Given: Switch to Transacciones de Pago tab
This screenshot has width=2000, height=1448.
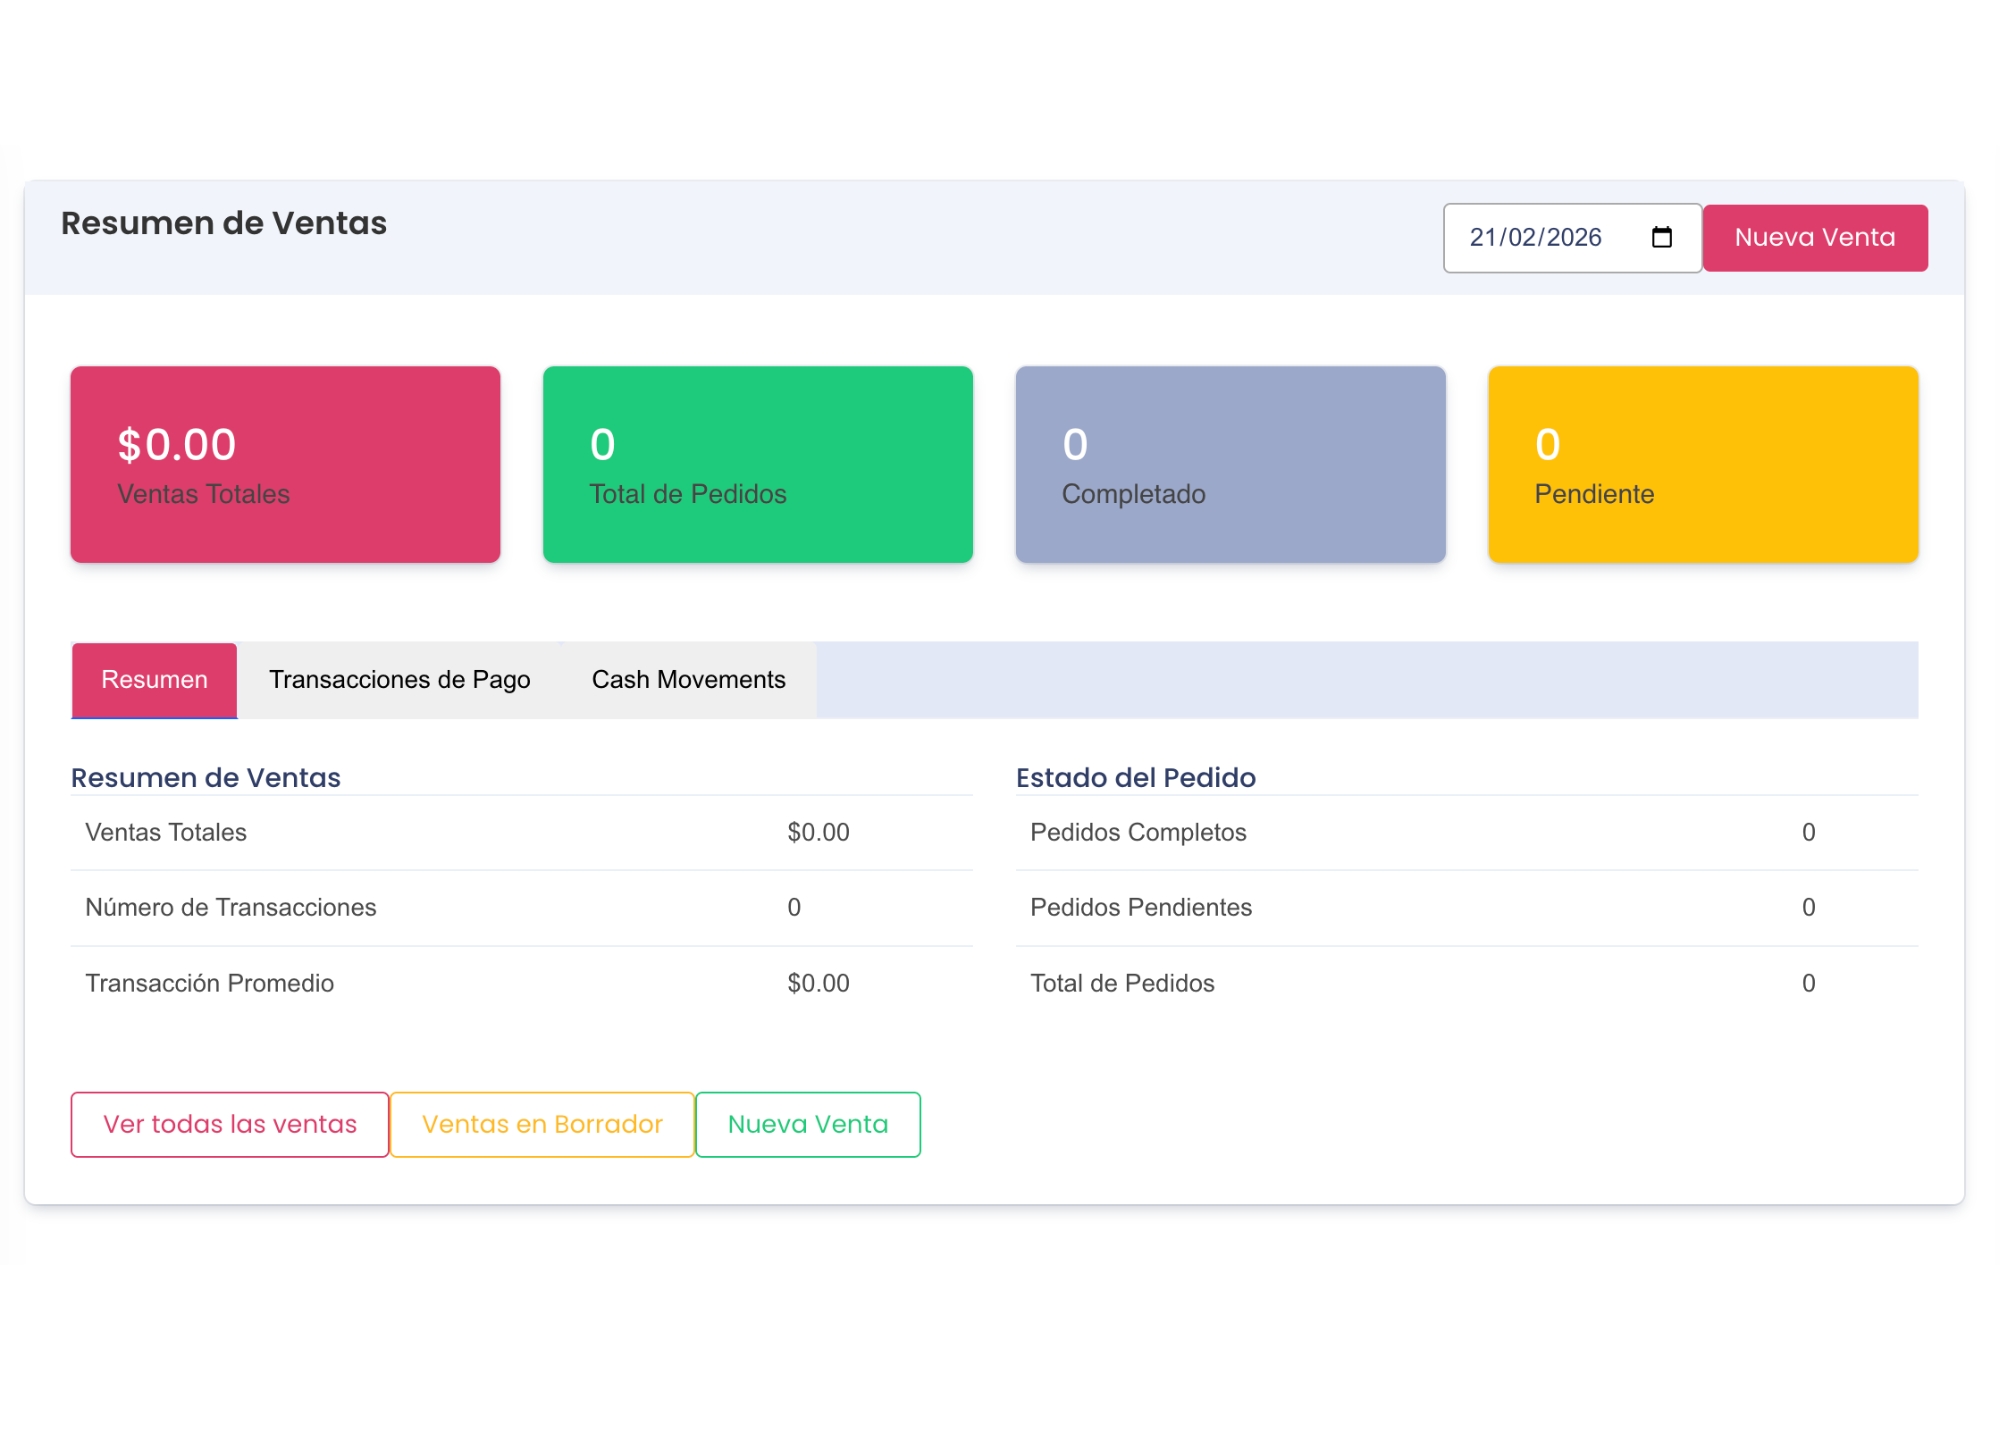Looking at the screenshot, I should coord(399,680).
